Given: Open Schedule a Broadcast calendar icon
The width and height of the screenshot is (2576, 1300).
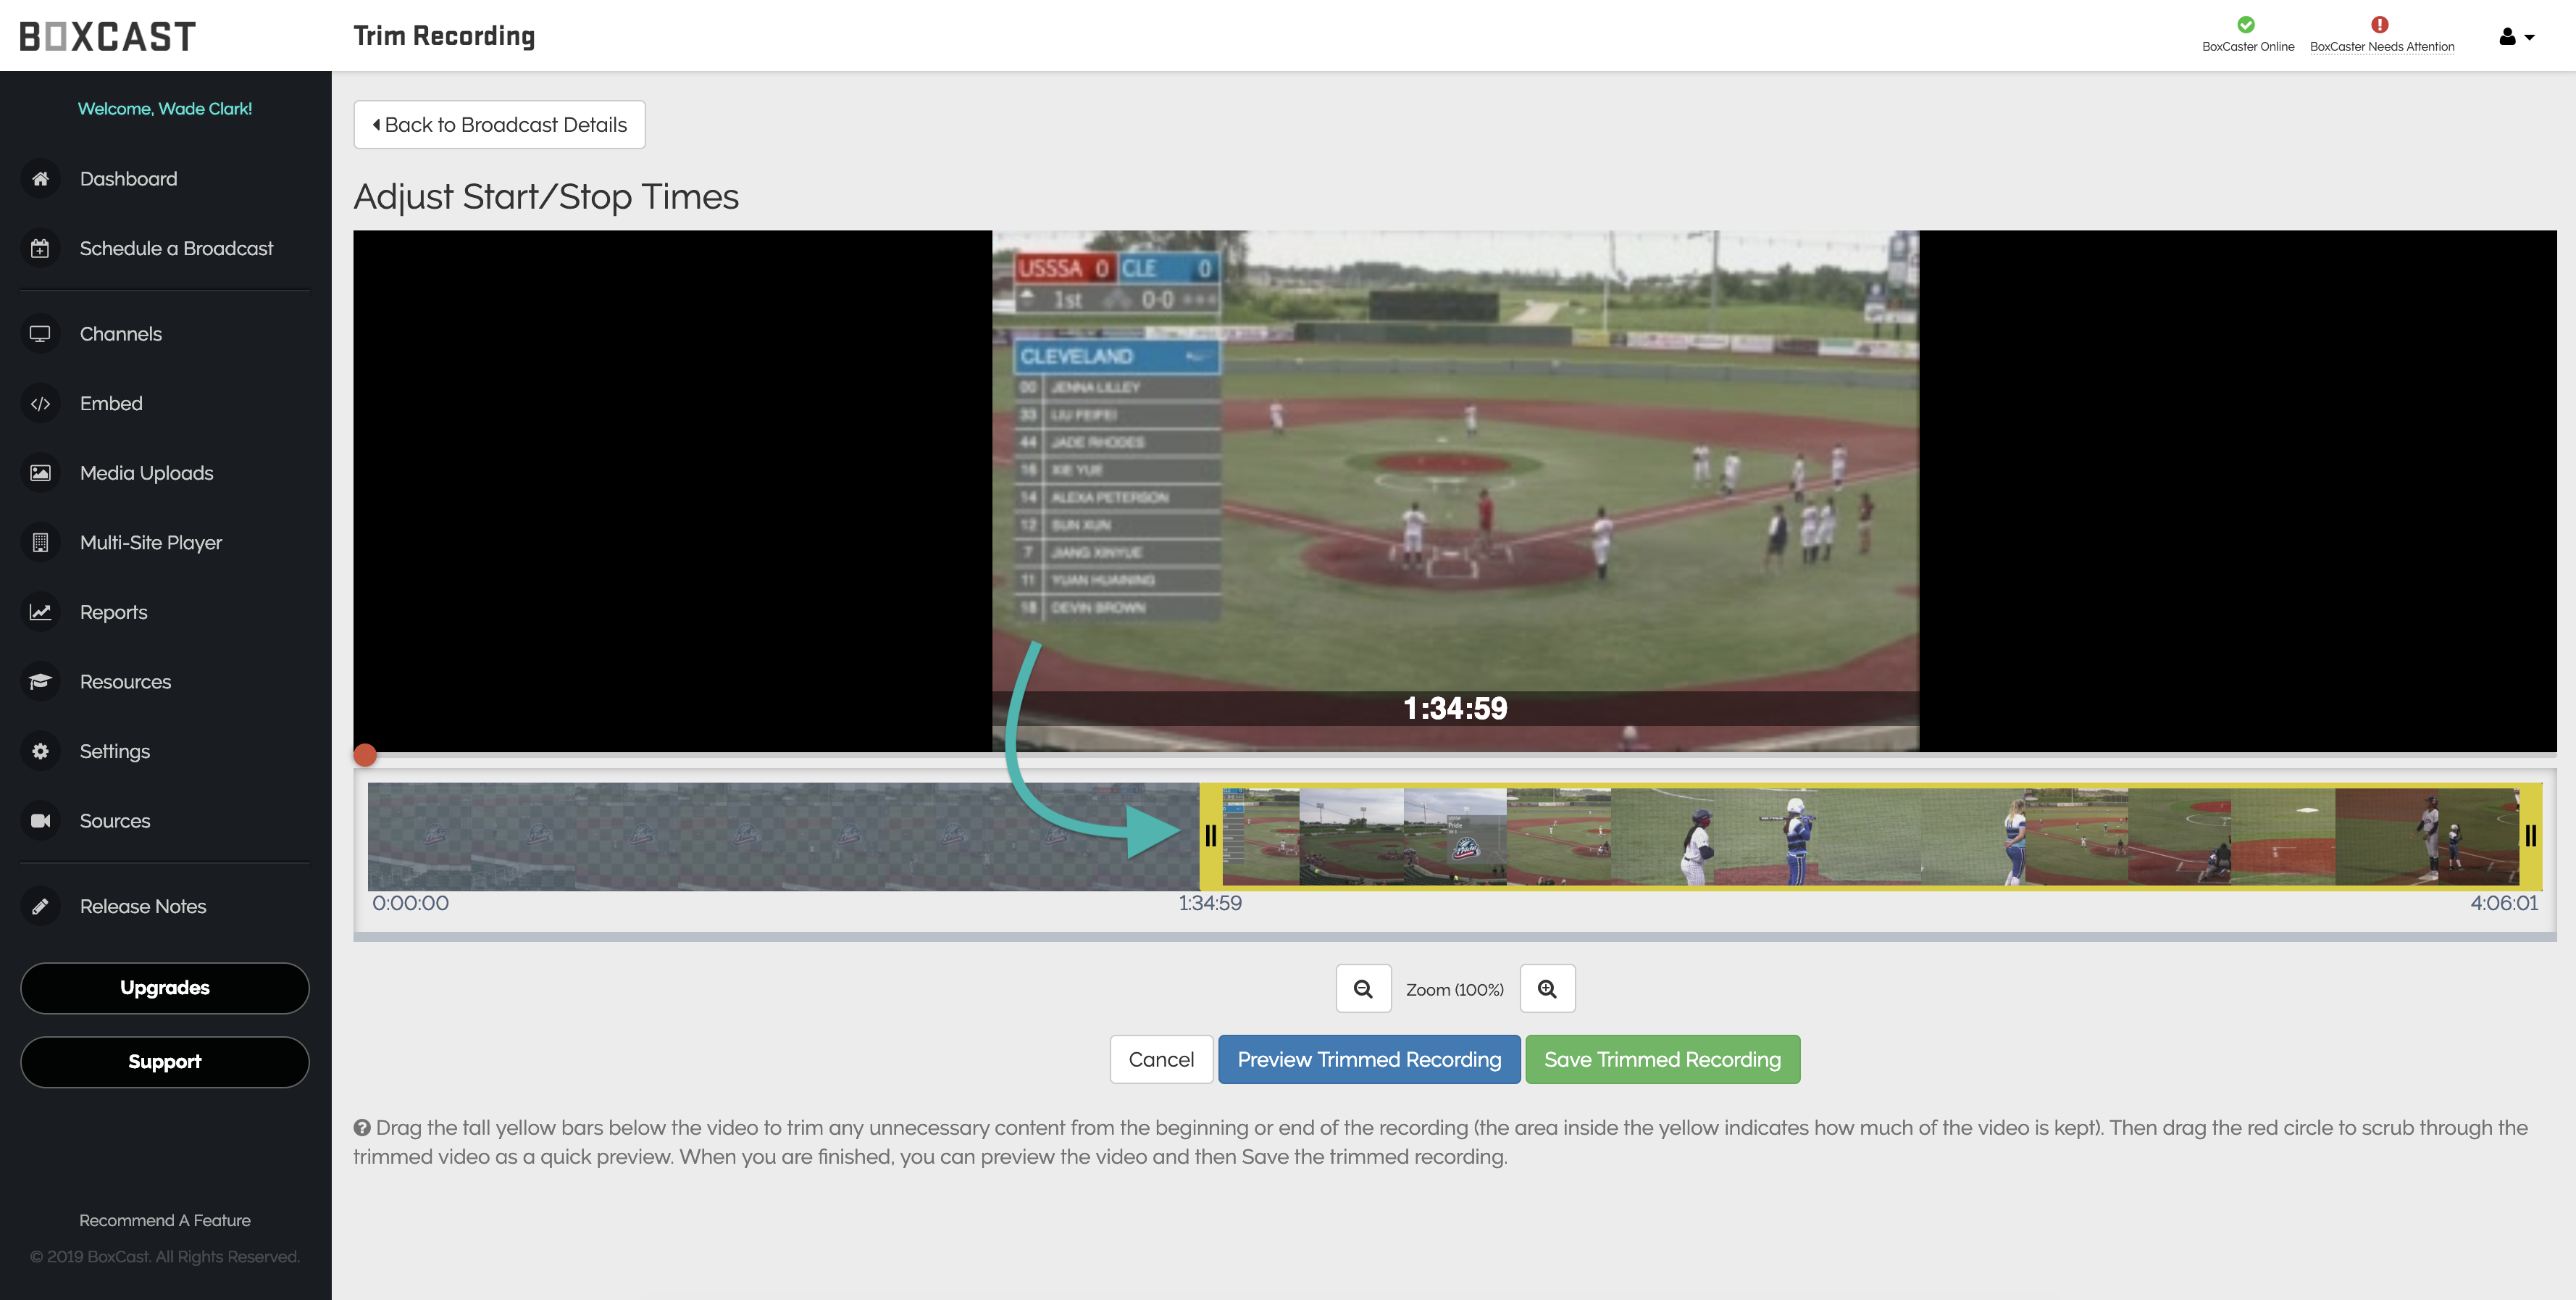Looking at the screenshot, I should pyautogui.click(x=40, y=249).
